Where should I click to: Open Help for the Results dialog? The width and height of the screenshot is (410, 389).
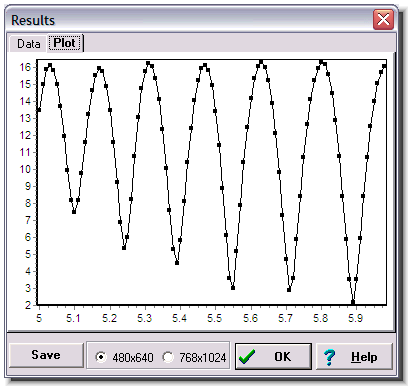point(354,357)
